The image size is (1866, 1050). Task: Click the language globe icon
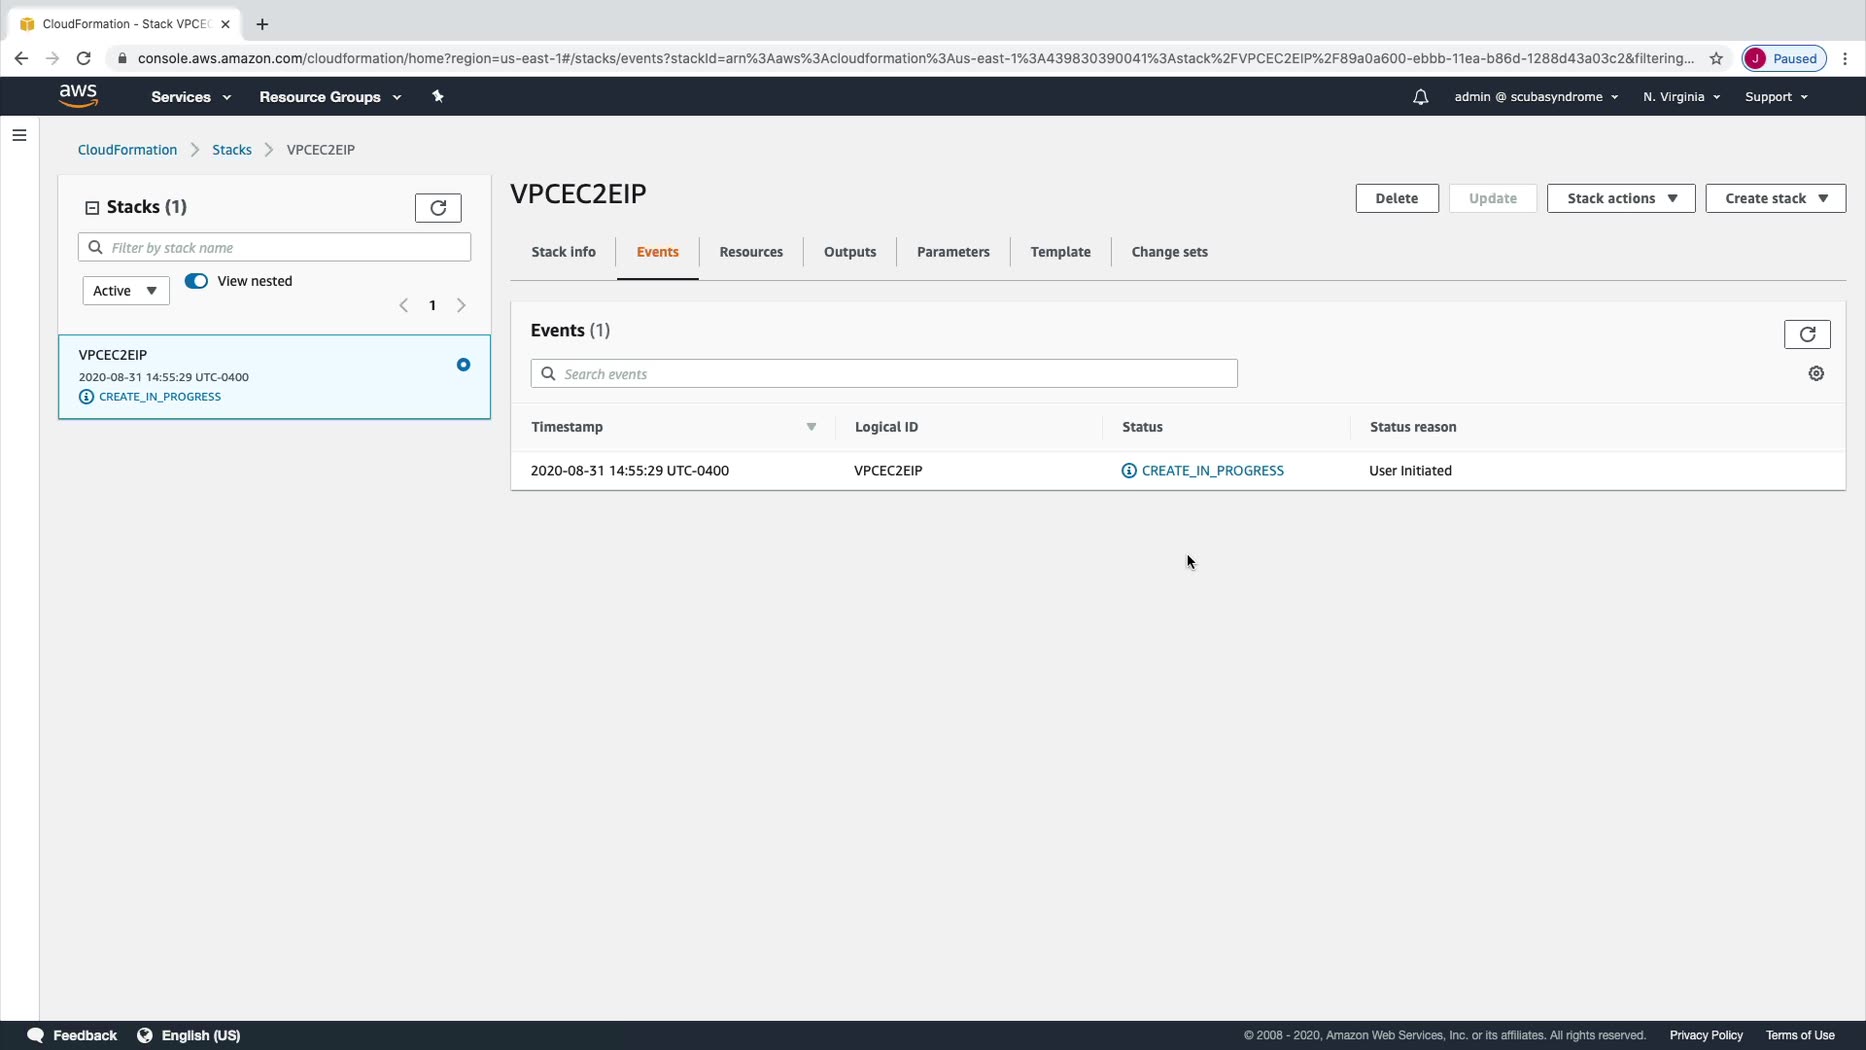coord(145,1035)
